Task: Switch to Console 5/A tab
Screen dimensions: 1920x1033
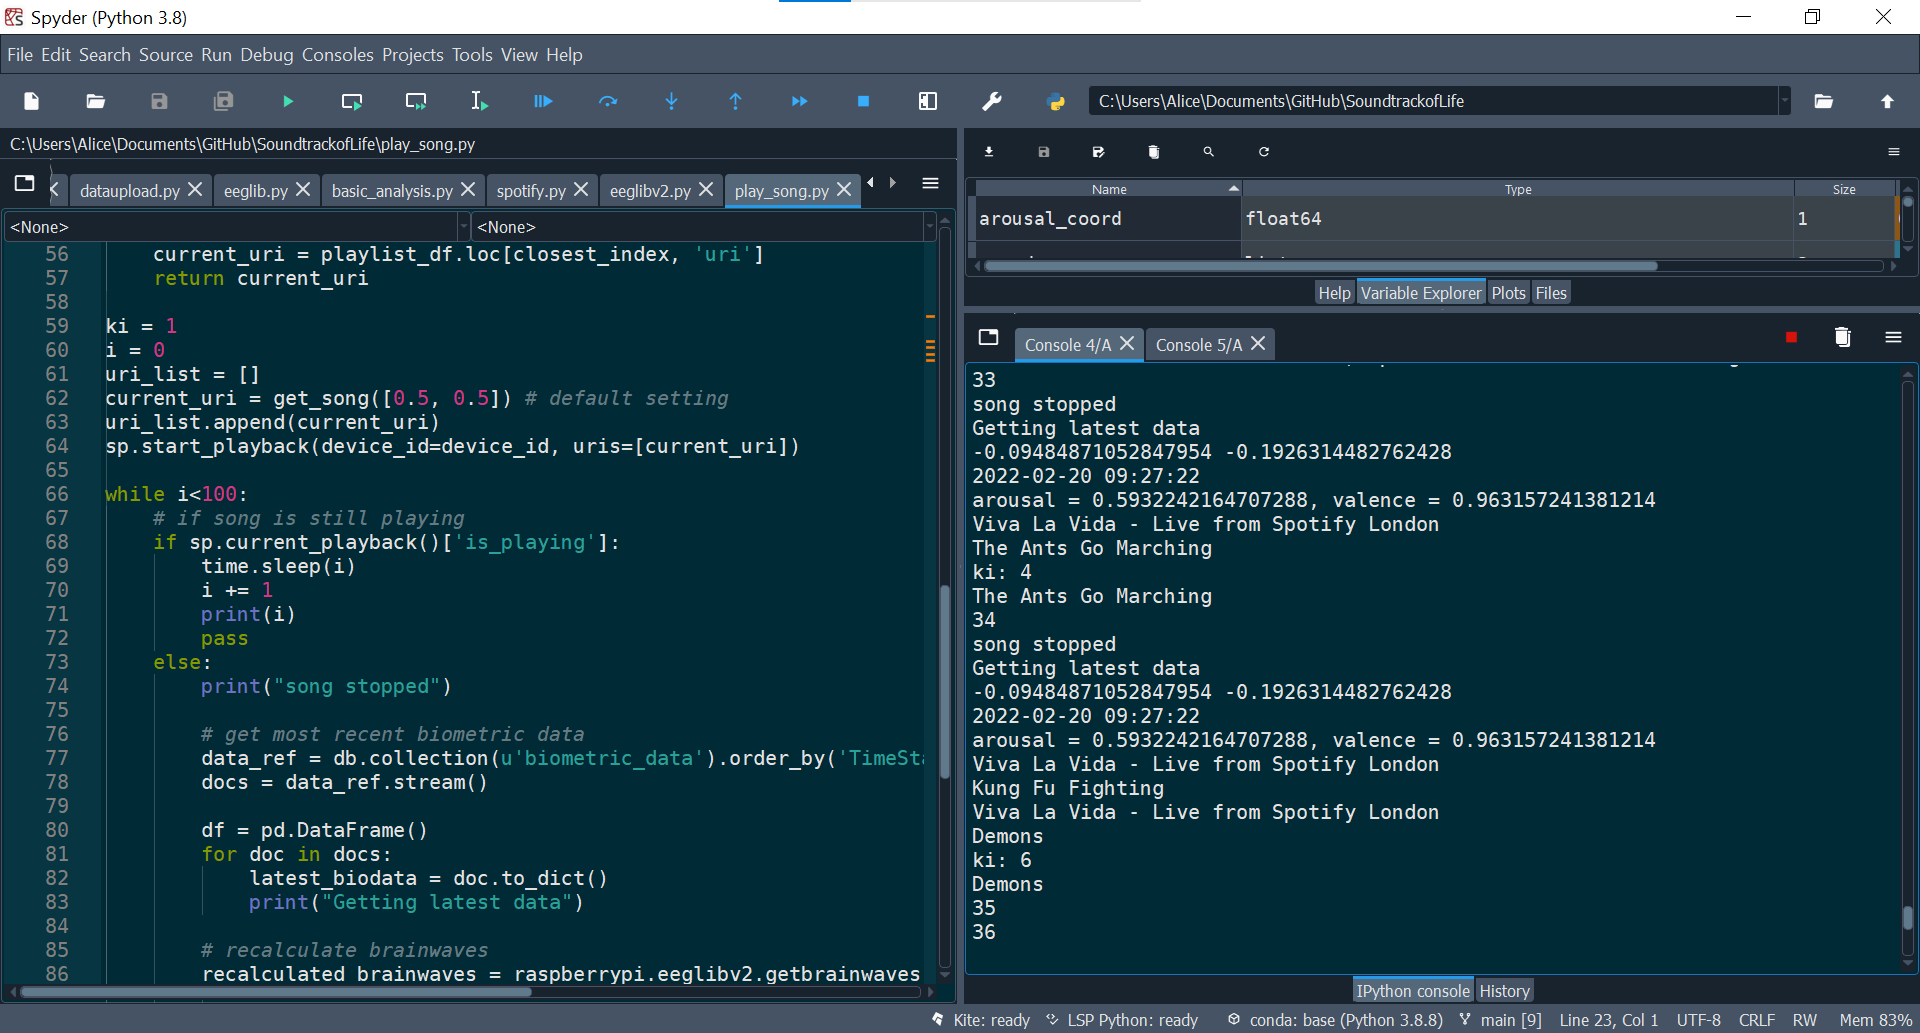Action: tap(1198, 345)
